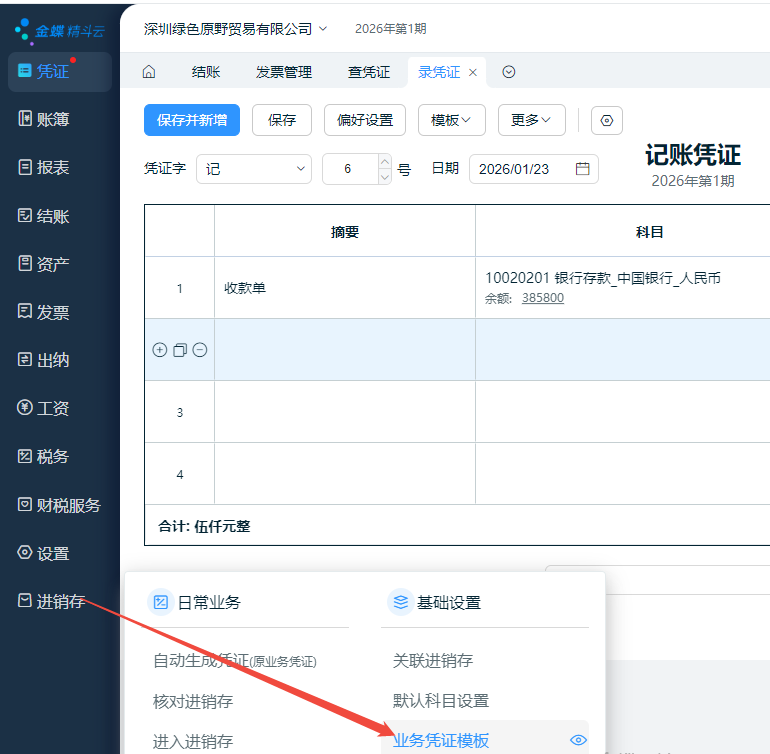Open the 凭证字 dropdown
Image resolution: width=770 pixels, height=754 pixels.
(x=254, y=169)
